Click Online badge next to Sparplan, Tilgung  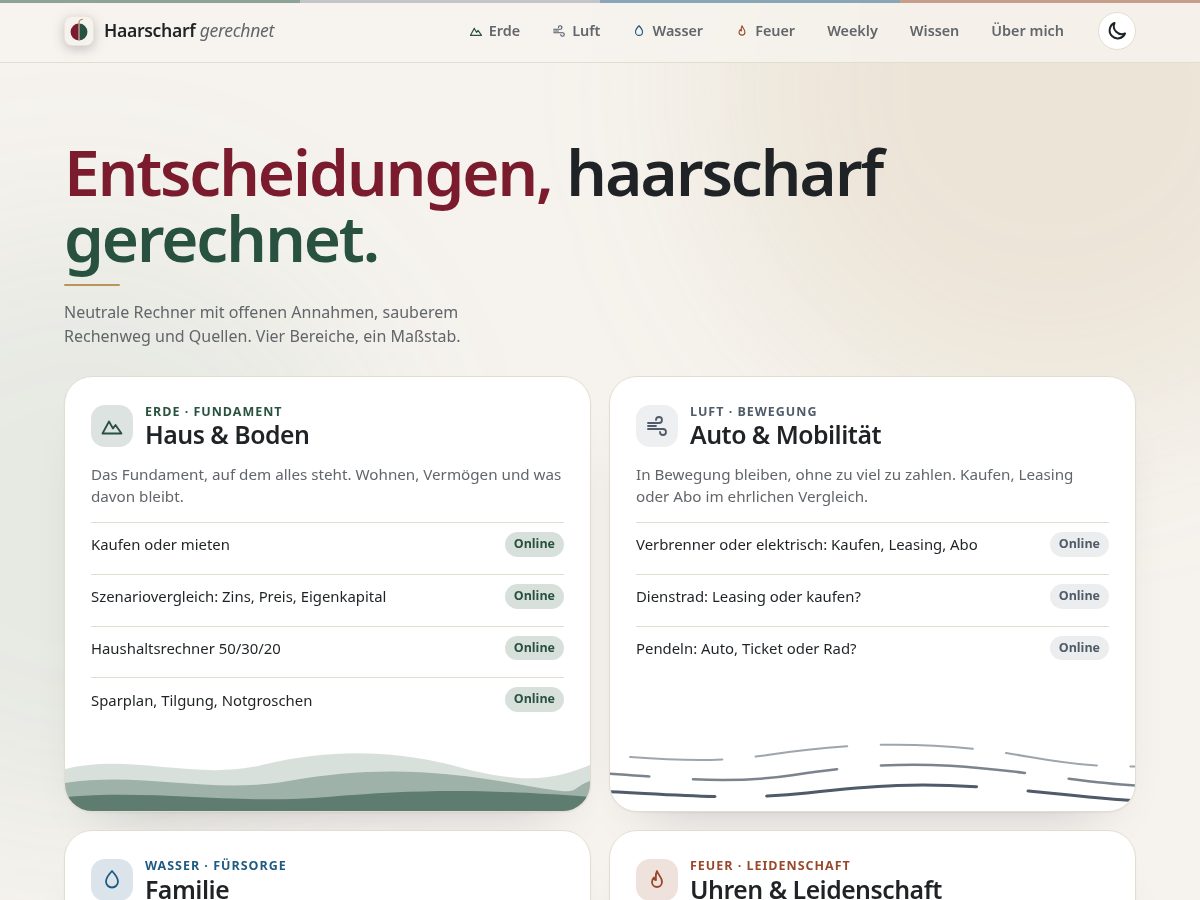[534, 699]
